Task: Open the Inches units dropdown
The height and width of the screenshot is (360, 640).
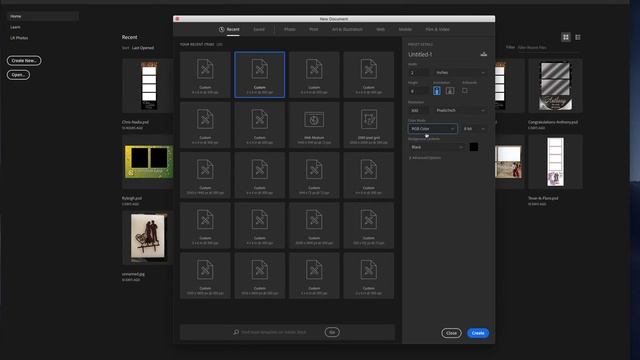Action: [460, 73]
